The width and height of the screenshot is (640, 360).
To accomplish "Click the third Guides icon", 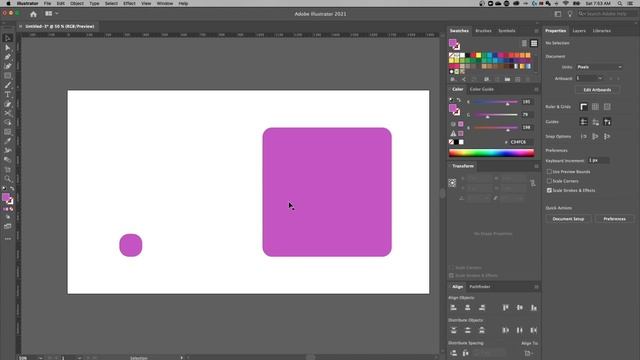I will pos(607,122).
